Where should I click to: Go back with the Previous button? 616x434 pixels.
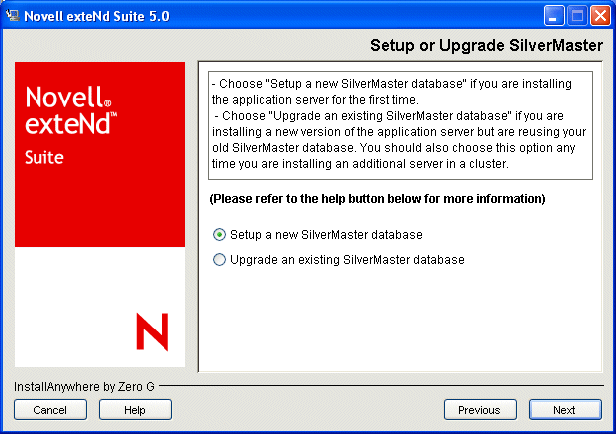(480, 409)
